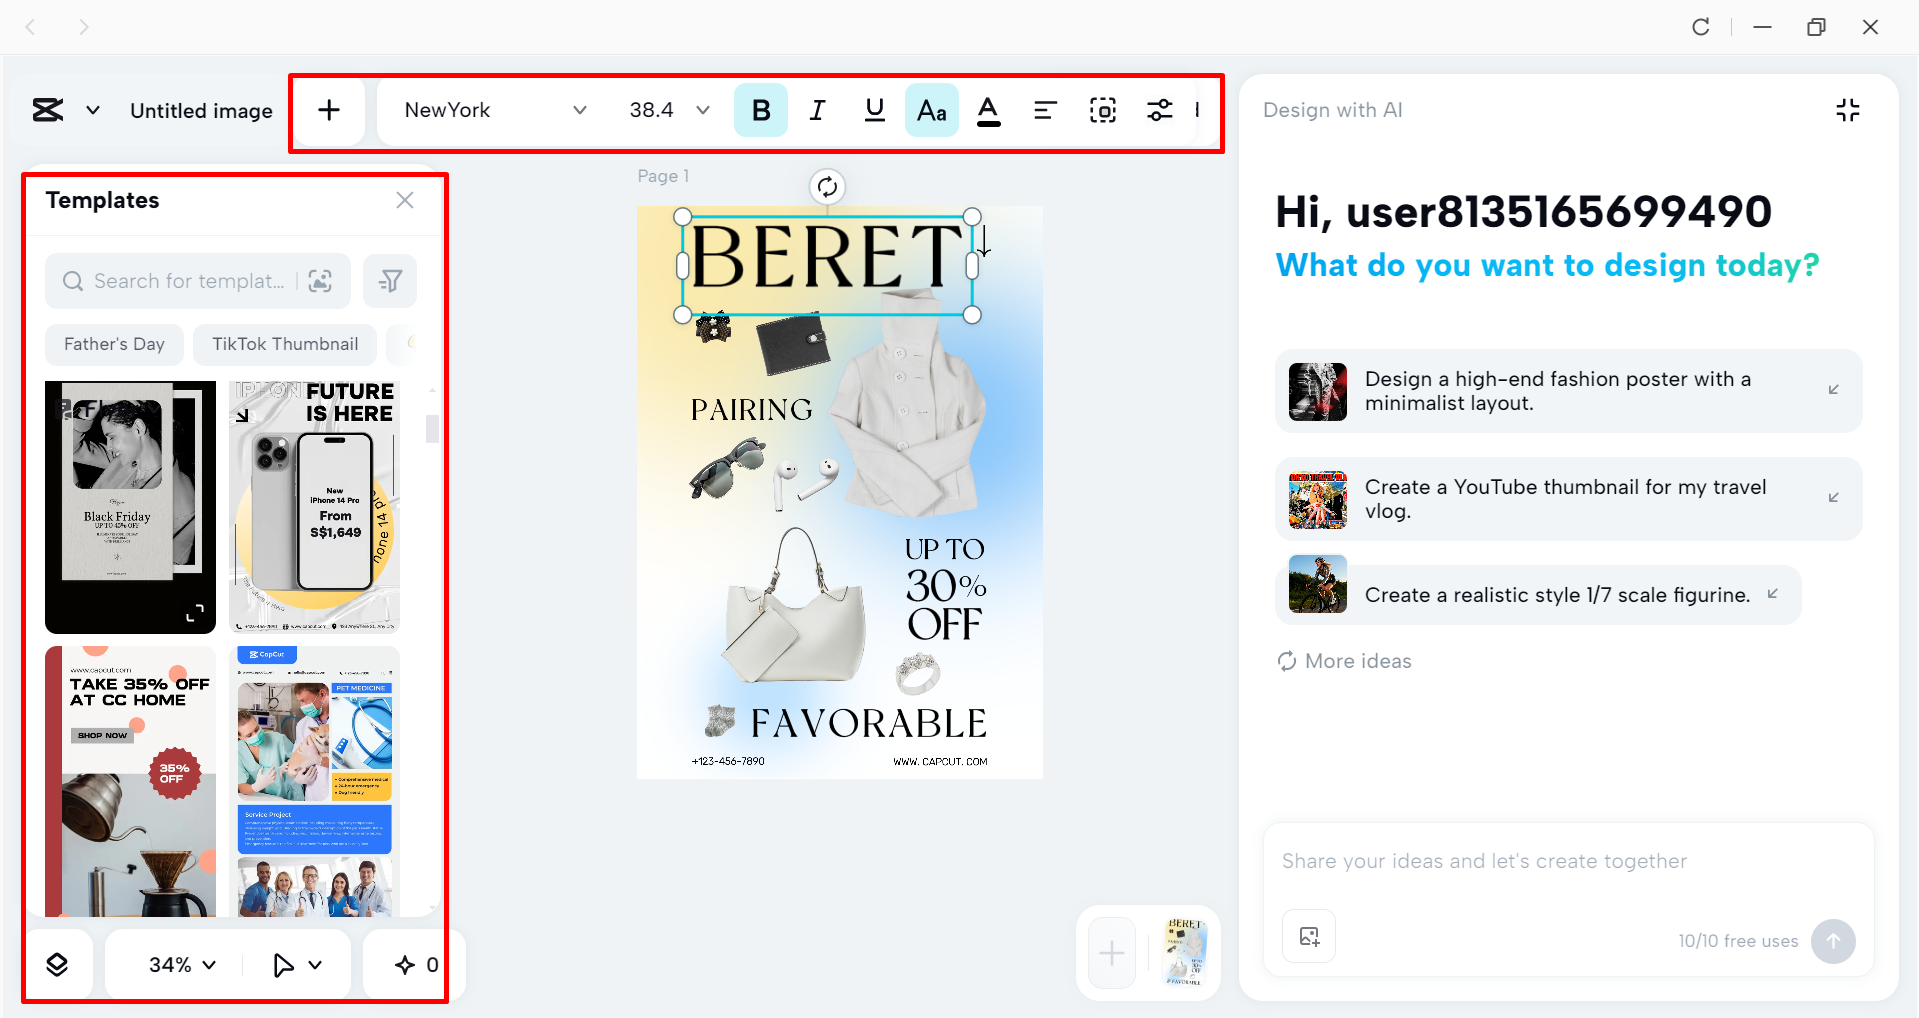Viewport: 1919px width, 1018px height.
Task: Apply italic styling to the text
Action: [x=817, y=110]
